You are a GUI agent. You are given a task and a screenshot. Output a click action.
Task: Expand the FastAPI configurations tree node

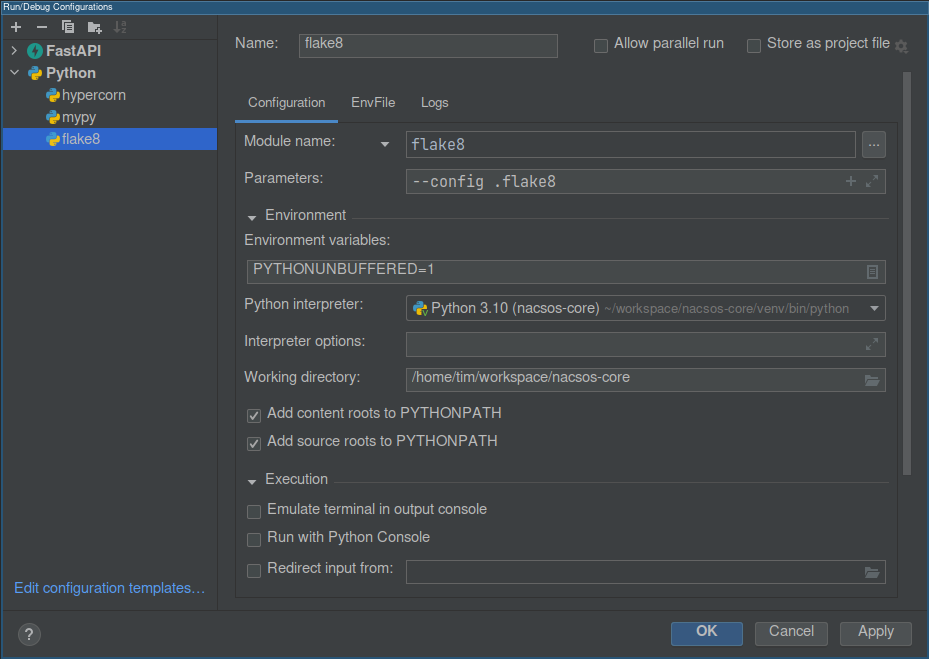pyautogui.click(x=14, y=51)
